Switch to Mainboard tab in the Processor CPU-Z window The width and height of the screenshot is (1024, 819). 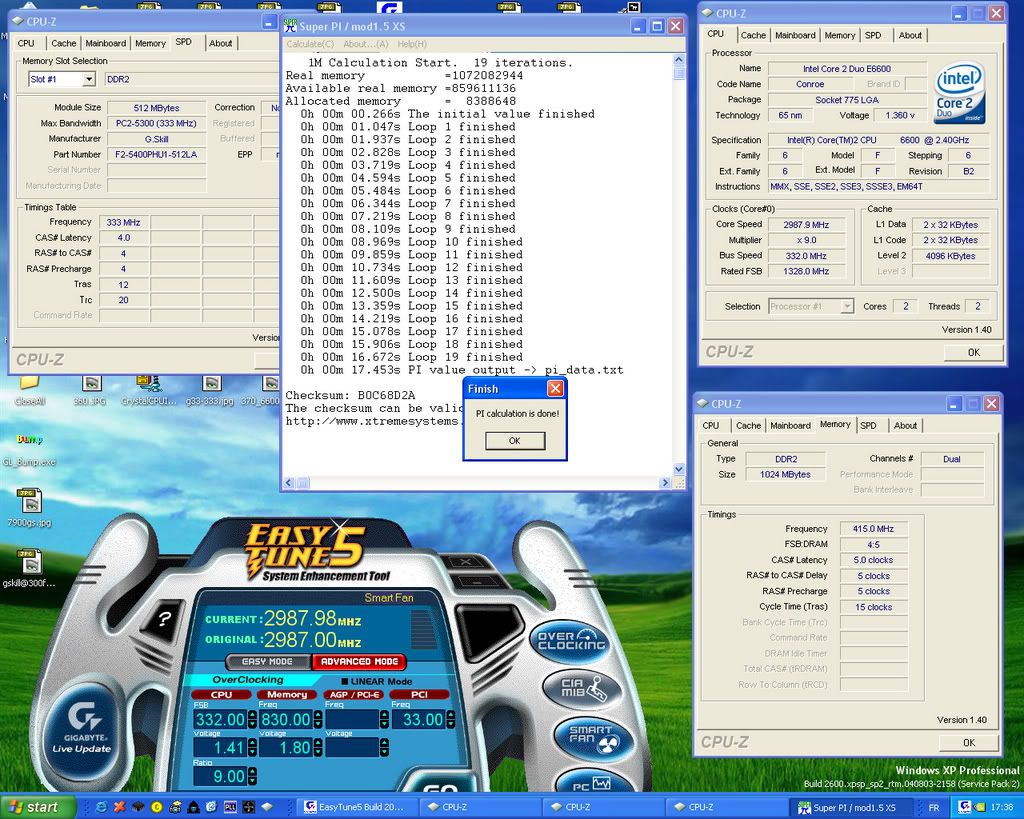795,35
